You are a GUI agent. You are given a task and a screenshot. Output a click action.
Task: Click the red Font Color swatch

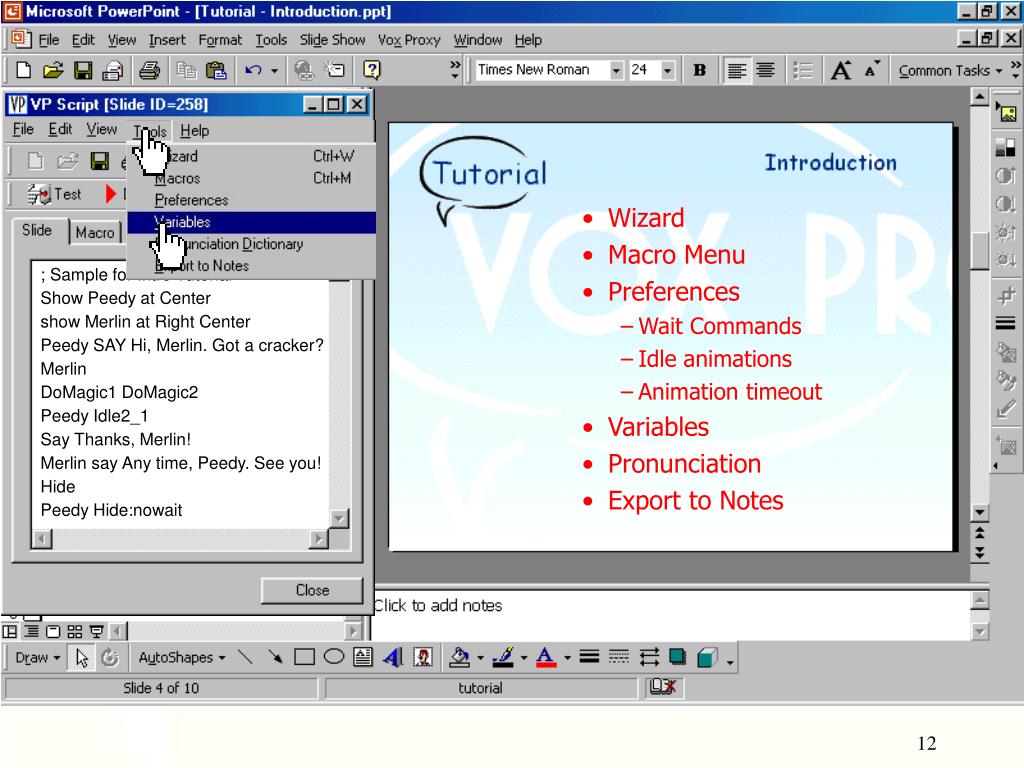(546, 657)
